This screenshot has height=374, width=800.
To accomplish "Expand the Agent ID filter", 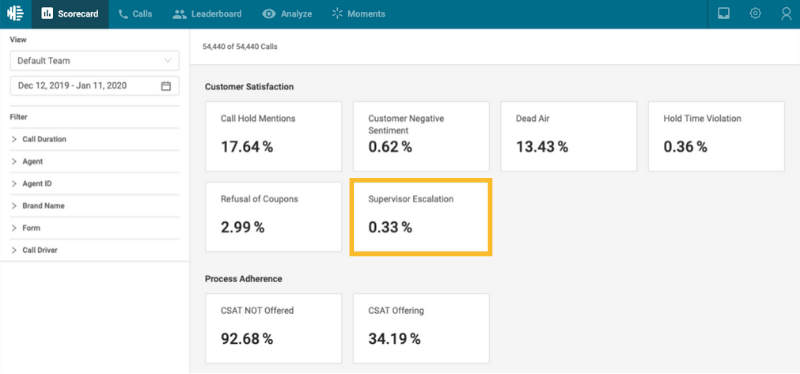I will (x=94, y=184).
